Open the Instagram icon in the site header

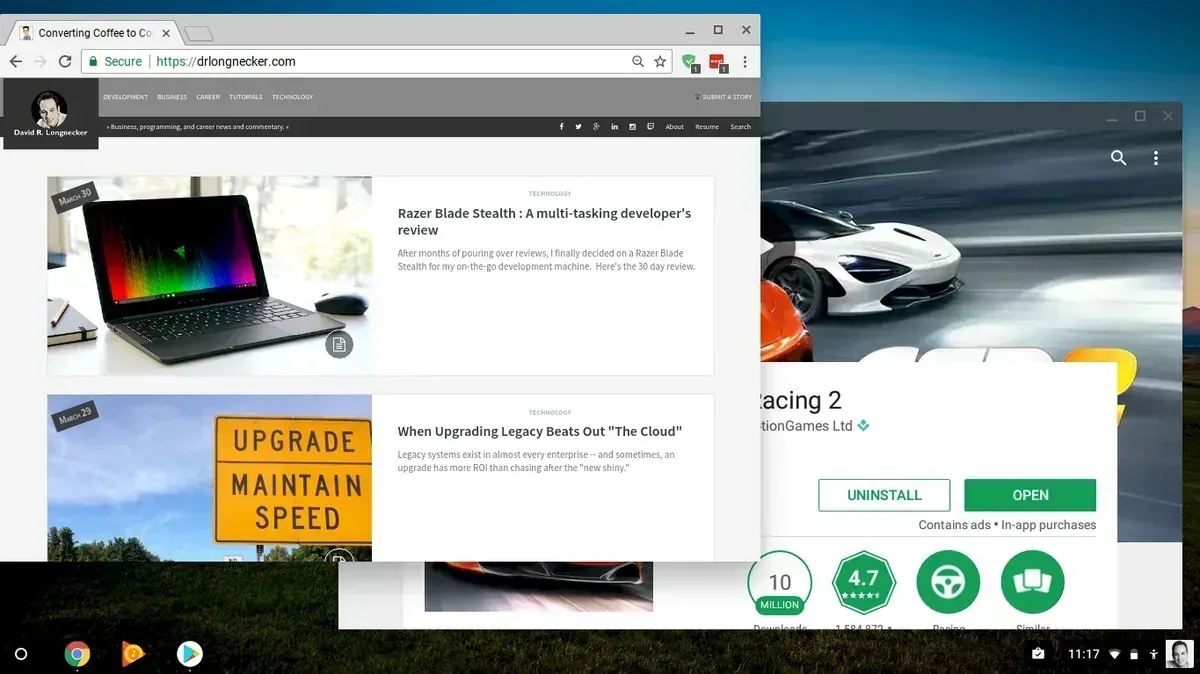pos(632,127)
